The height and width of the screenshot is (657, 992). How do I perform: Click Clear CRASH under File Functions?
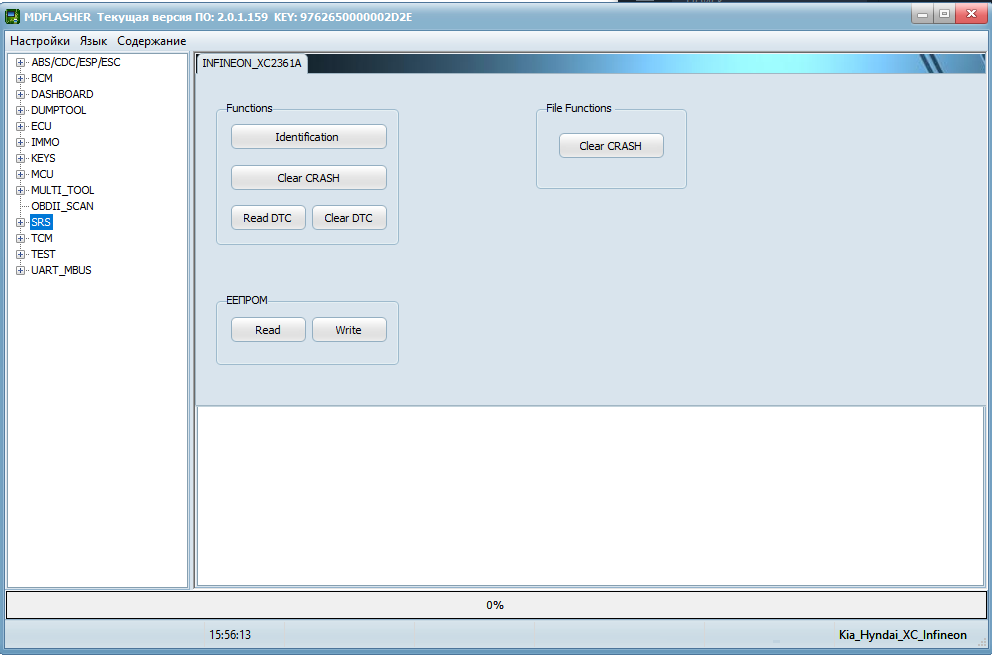coord(610,146)
